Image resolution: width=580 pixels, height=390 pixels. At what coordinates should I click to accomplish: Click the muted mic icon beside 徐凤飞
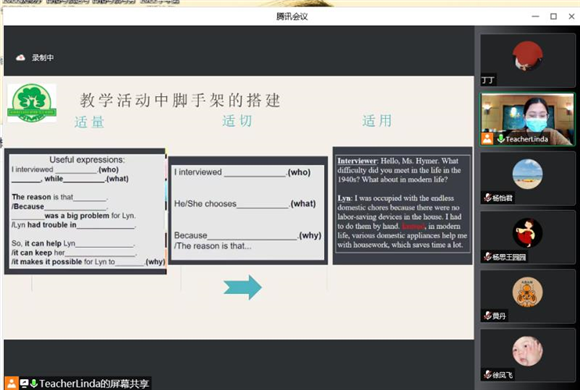point(488,374)
